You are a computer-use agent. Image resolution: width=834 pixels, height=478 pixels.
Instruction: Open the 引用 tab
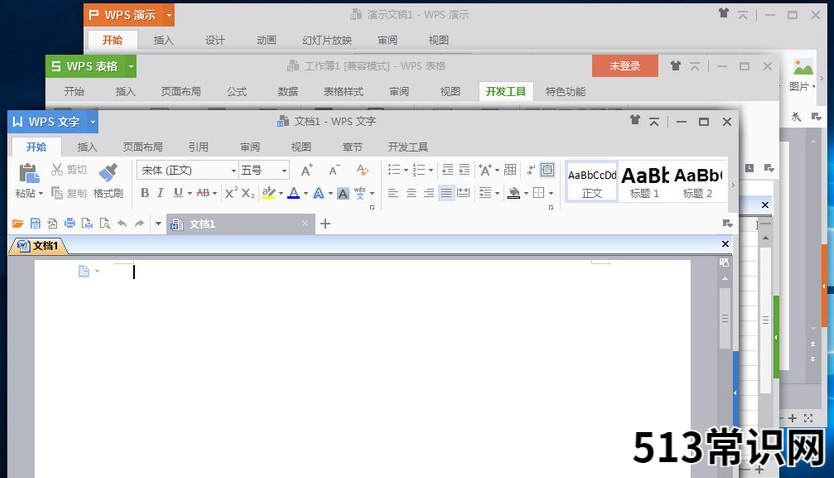tap(198, 147)
